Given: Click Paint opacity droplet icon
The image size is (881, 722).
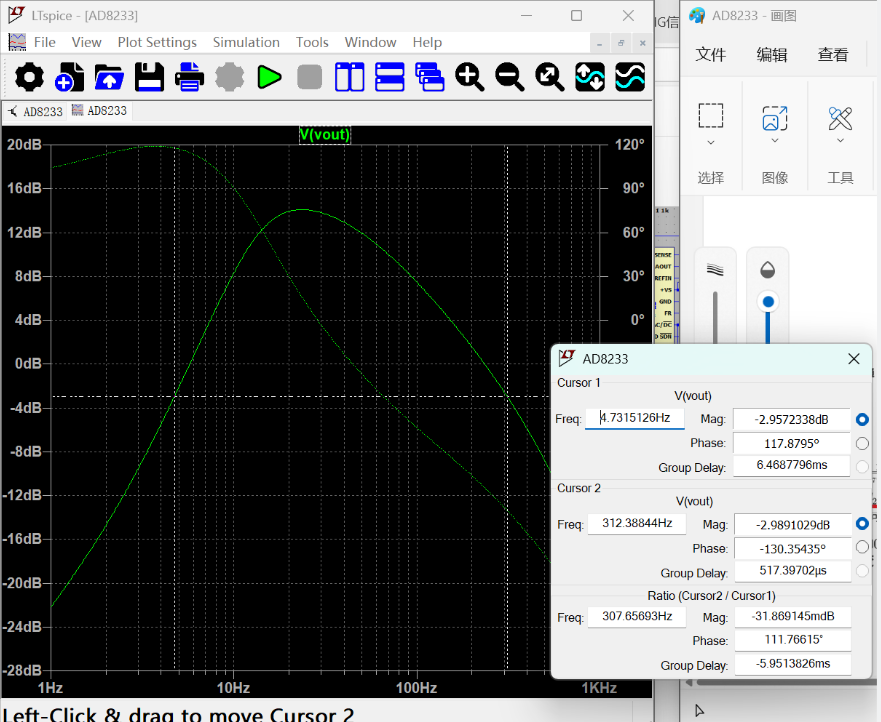Looking at the screenshot, I should [768, 270].
